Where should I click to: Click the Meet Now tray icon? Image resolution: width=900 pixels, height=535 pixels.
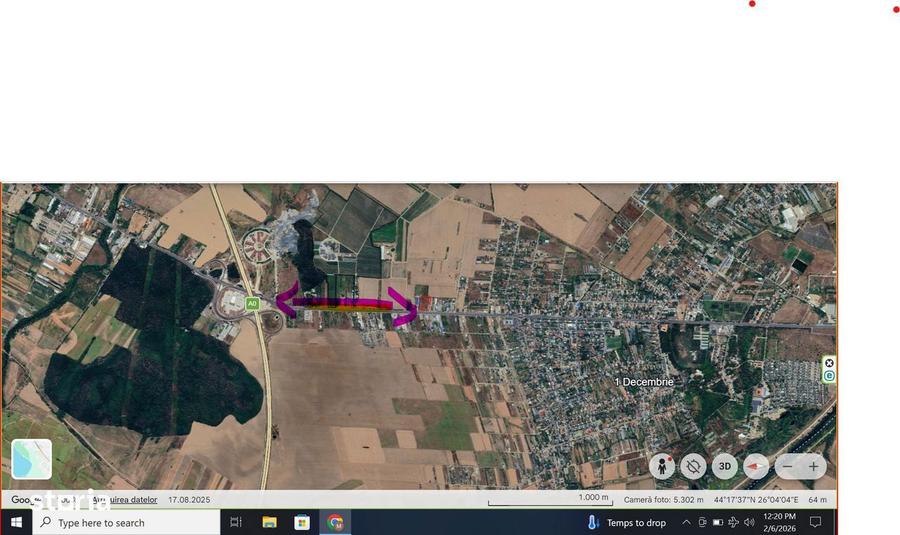coord(702,522)
